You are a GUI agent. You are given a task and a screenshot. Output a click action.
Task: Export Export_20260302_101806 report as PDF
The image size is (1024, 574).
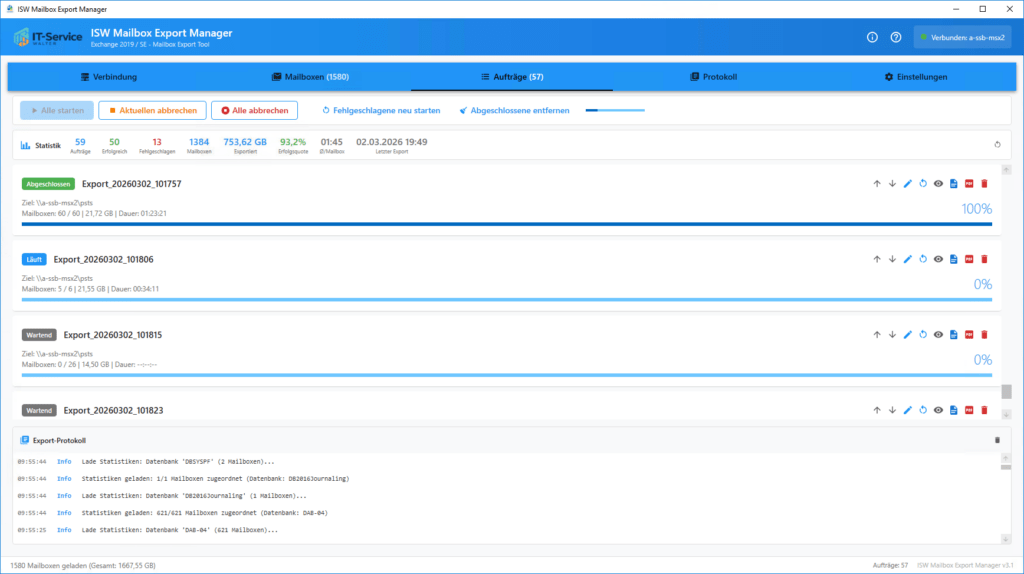click(x=969, y=259)
